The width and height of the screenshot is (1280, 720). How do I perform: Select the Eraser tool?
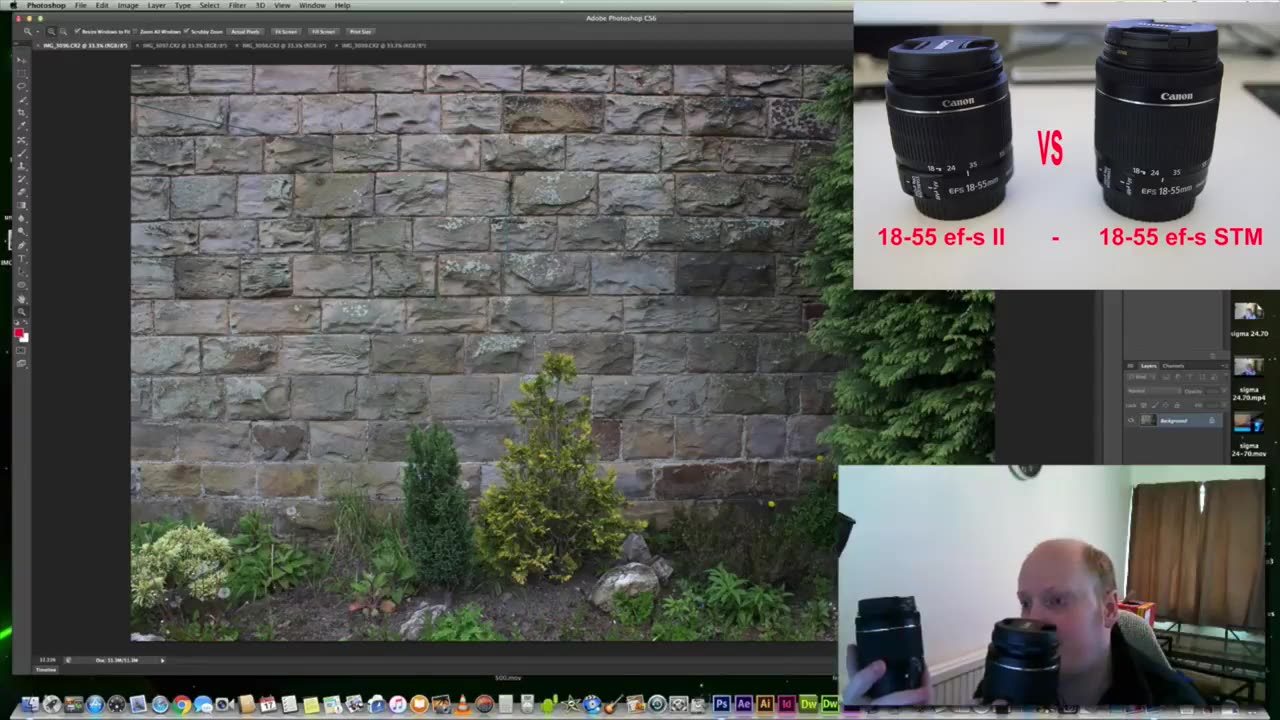pos(21,191)
